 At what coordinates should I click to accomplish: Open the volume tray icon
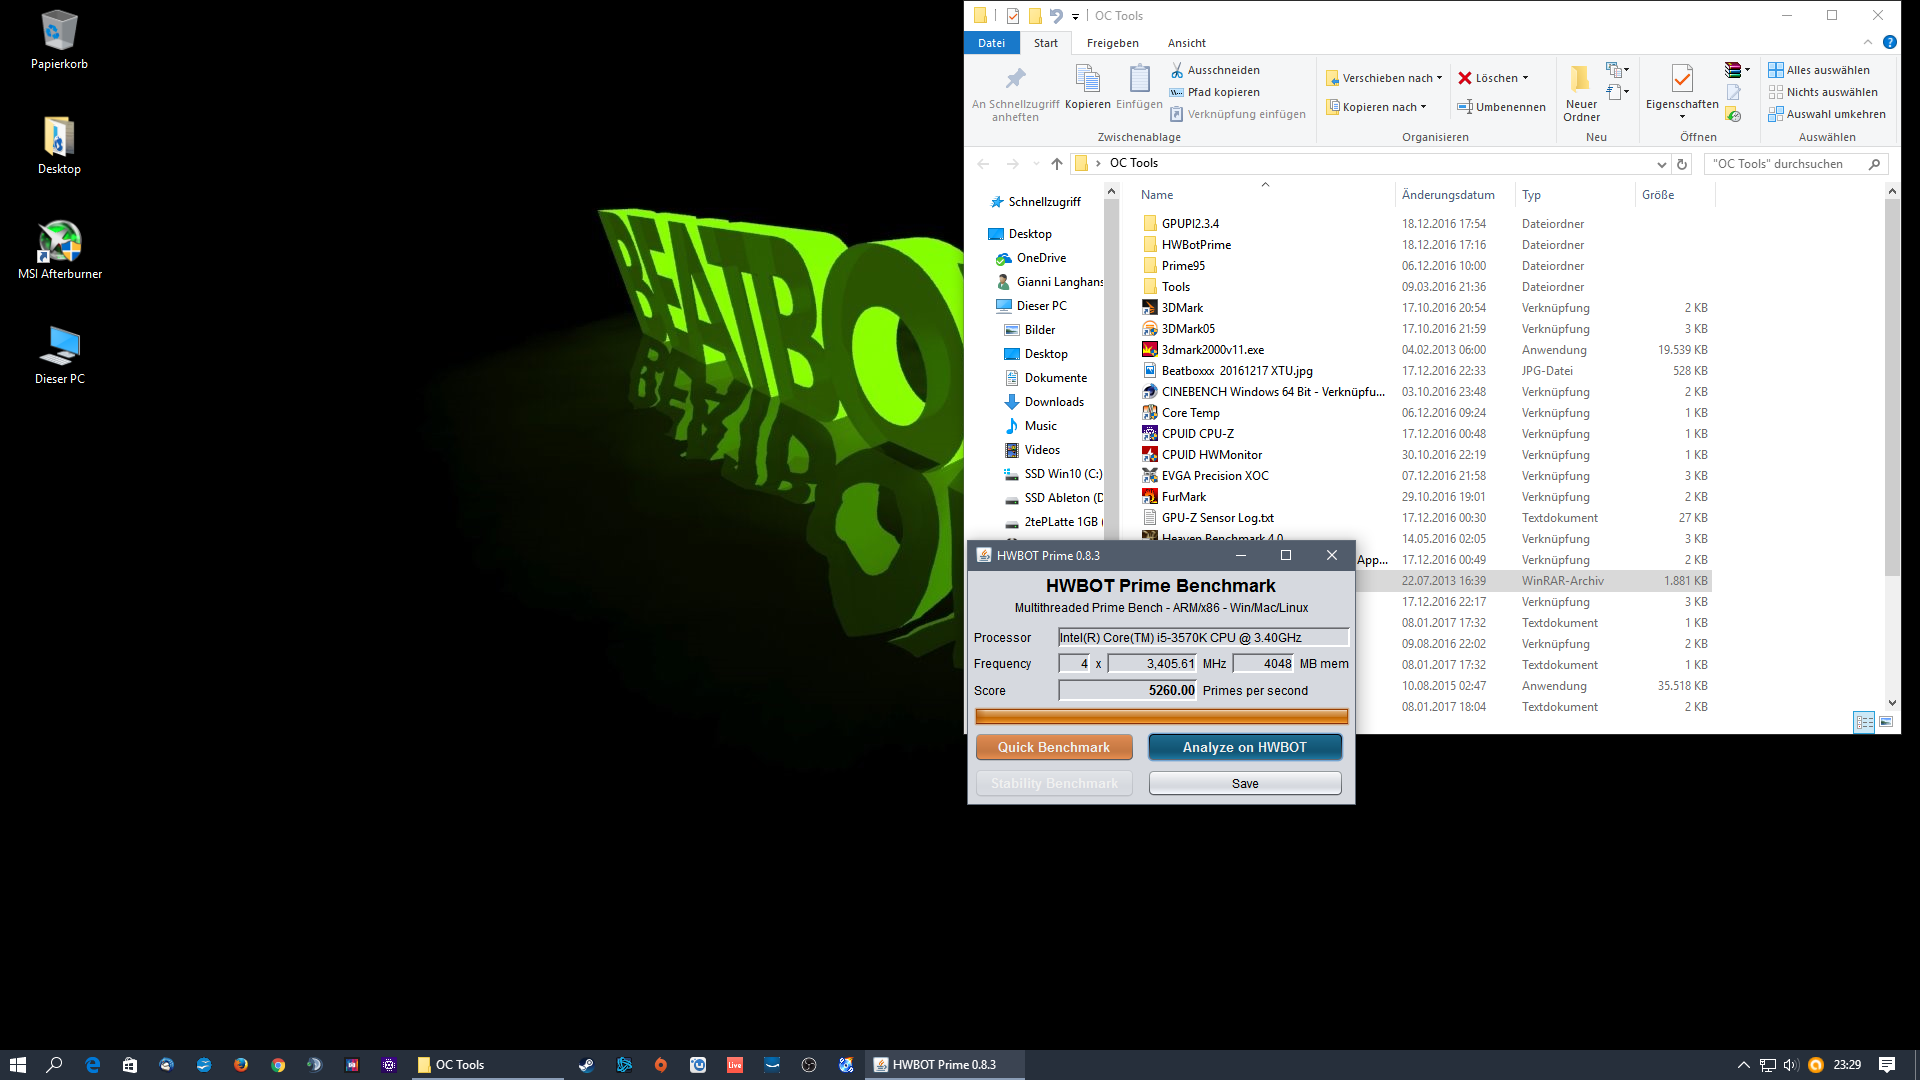[1791, 1065]
